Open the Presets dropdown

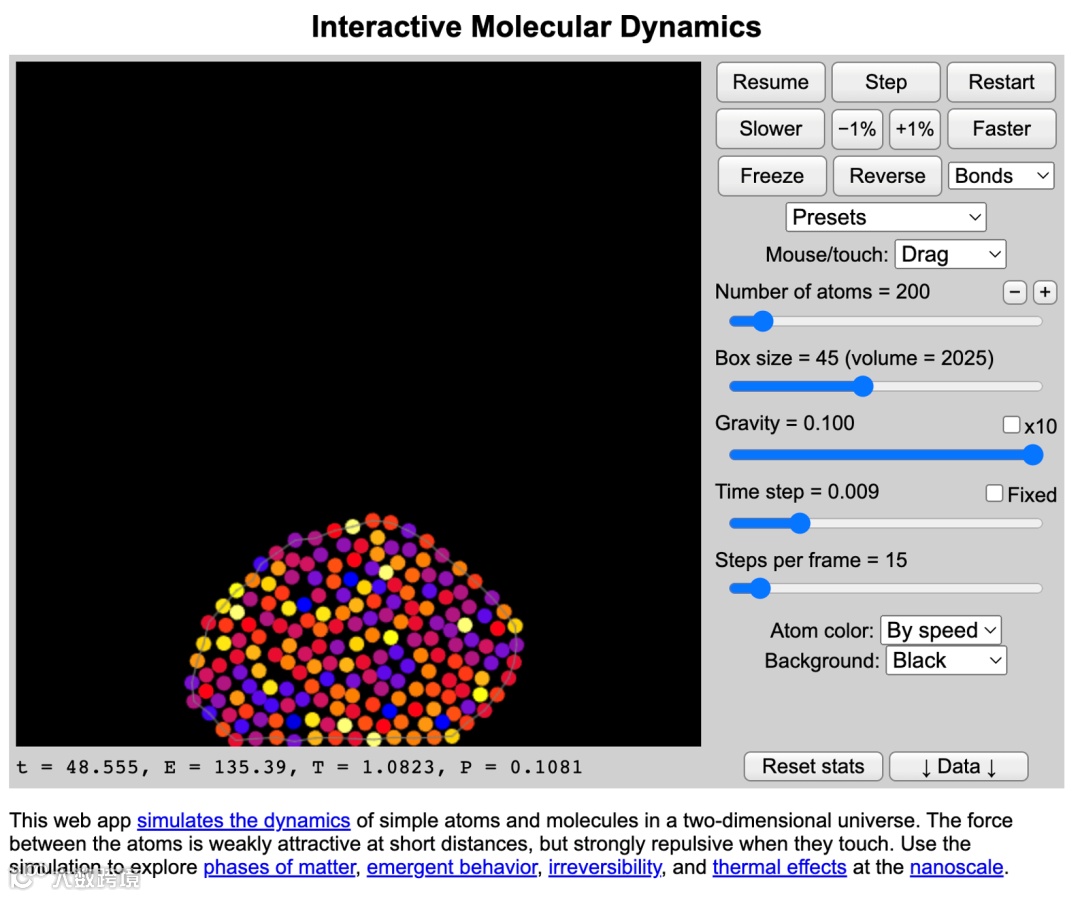(x=886, y=217)
